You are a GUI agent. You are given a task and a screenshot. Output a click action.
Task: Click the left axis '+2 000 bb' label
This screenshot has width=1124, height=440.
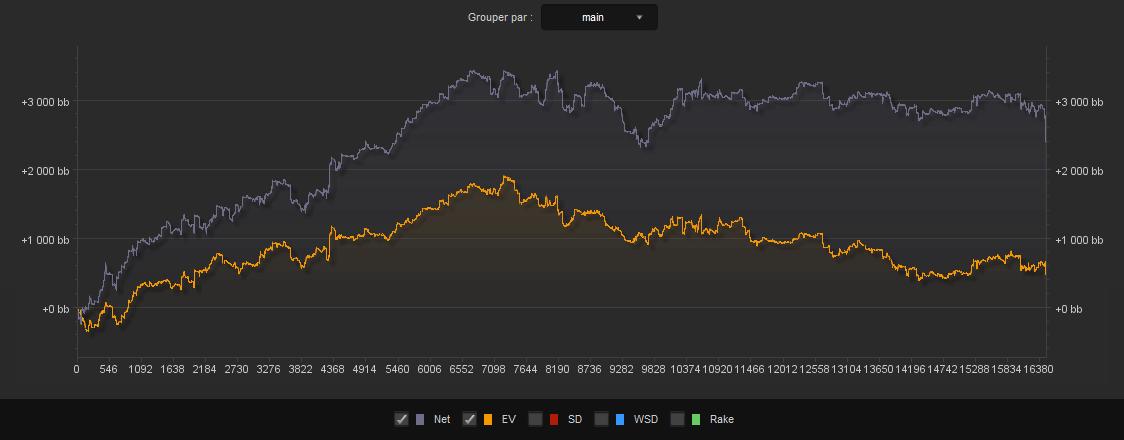tap(45, 171)
